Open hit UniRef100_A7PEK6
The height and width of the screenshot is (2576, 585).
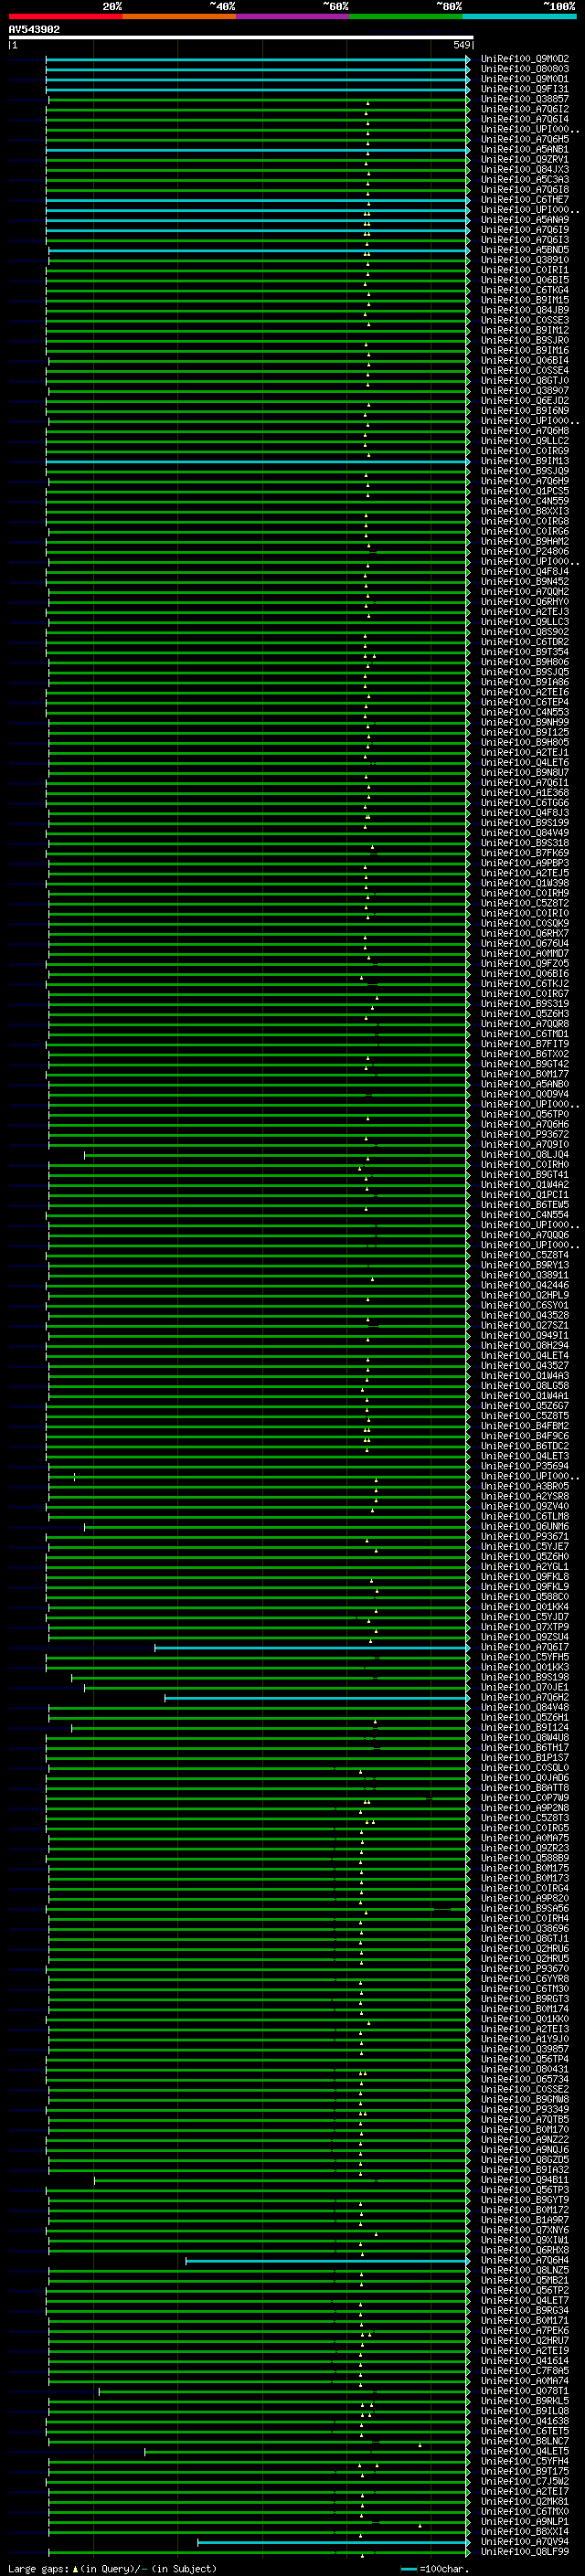(x=525, y=2330)
